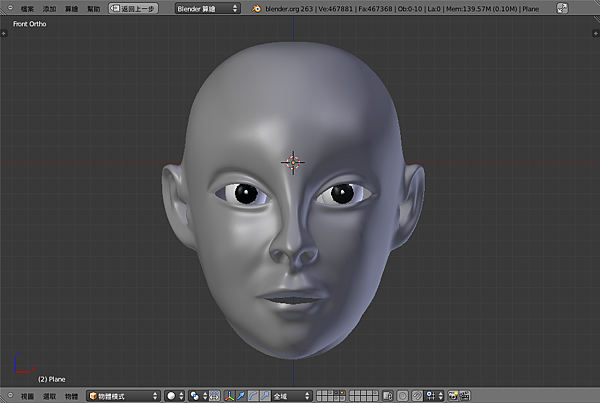Click the OpenGL render animation icon
This screenshot has height=403, width=600.
(x=465, y=396)
